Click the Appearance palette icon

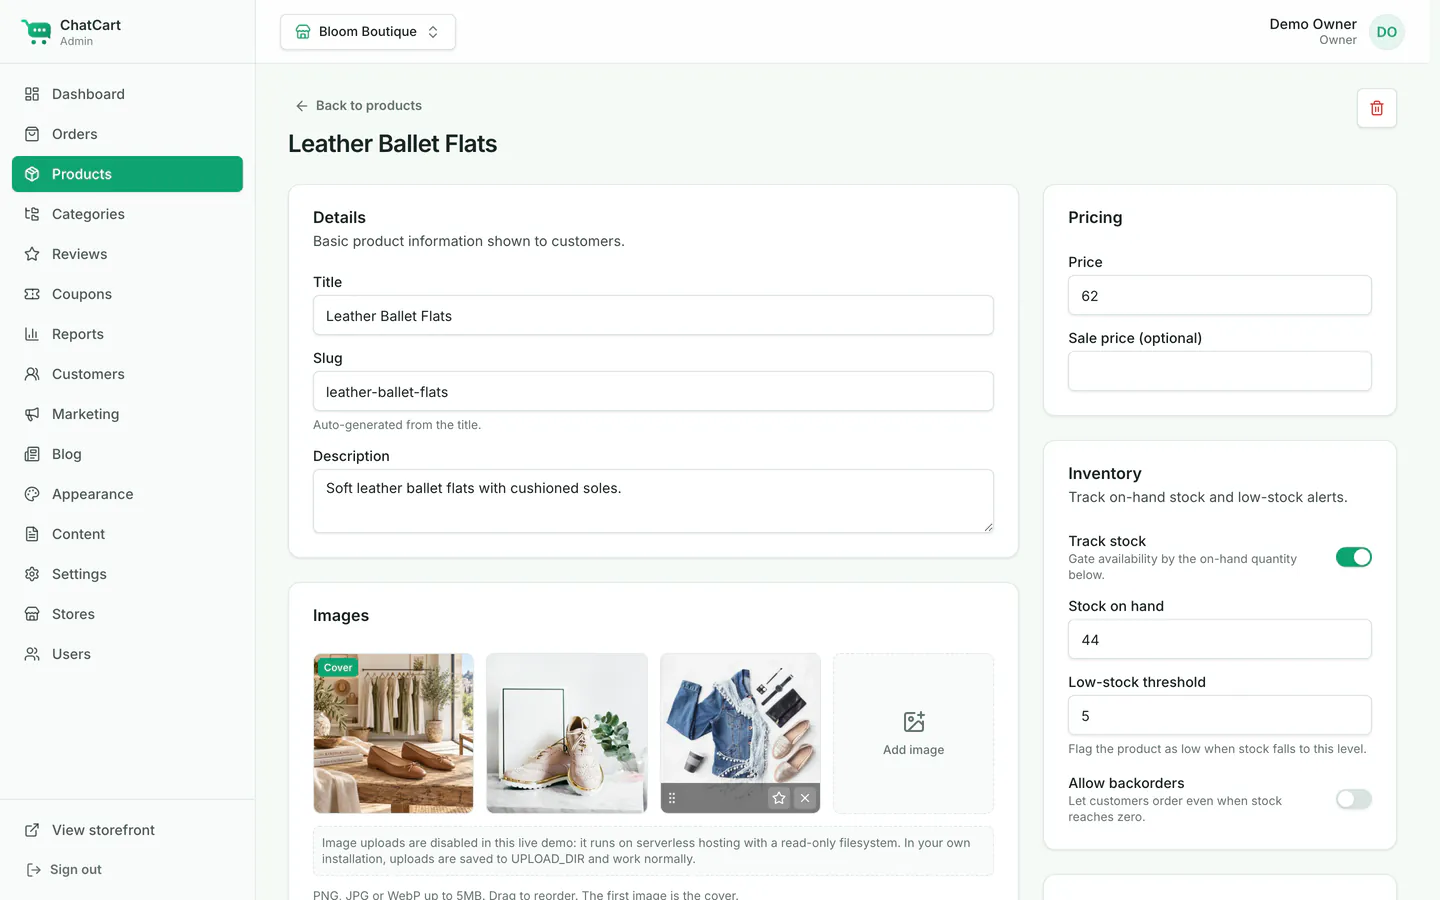(32, 494)
